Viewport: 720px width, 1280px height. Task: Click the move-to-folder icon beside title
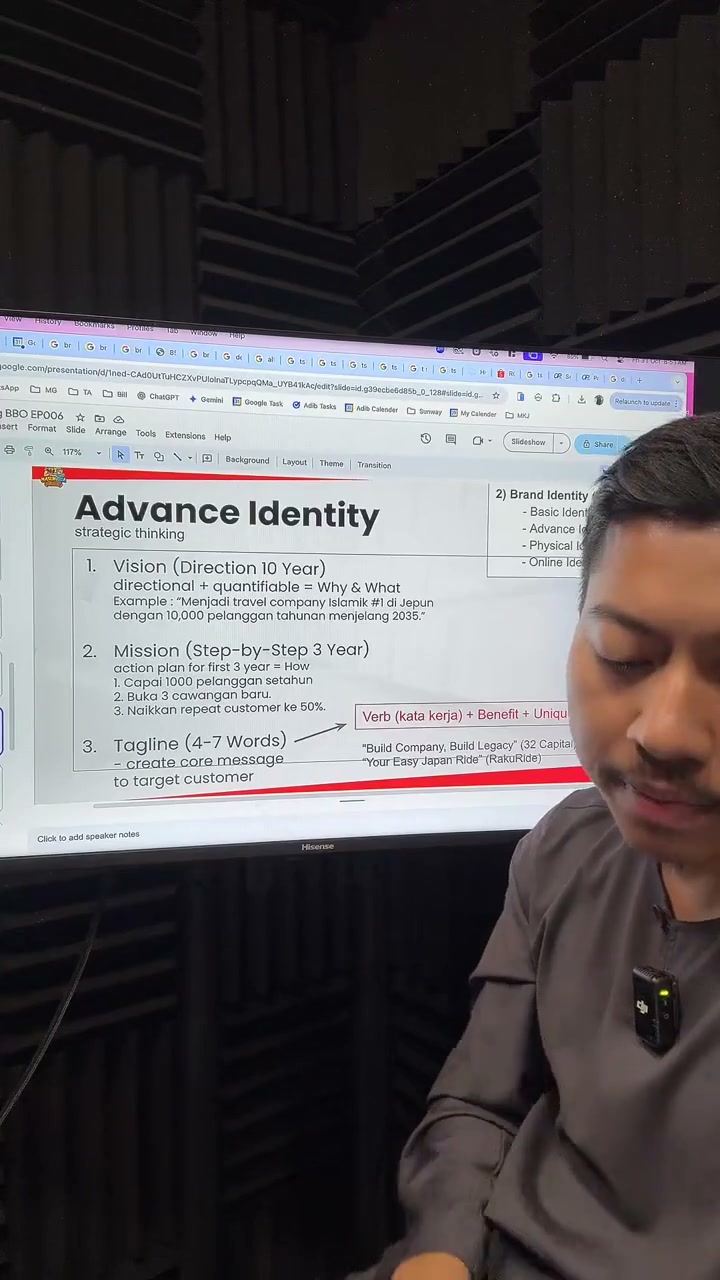(x=99, y=418)
